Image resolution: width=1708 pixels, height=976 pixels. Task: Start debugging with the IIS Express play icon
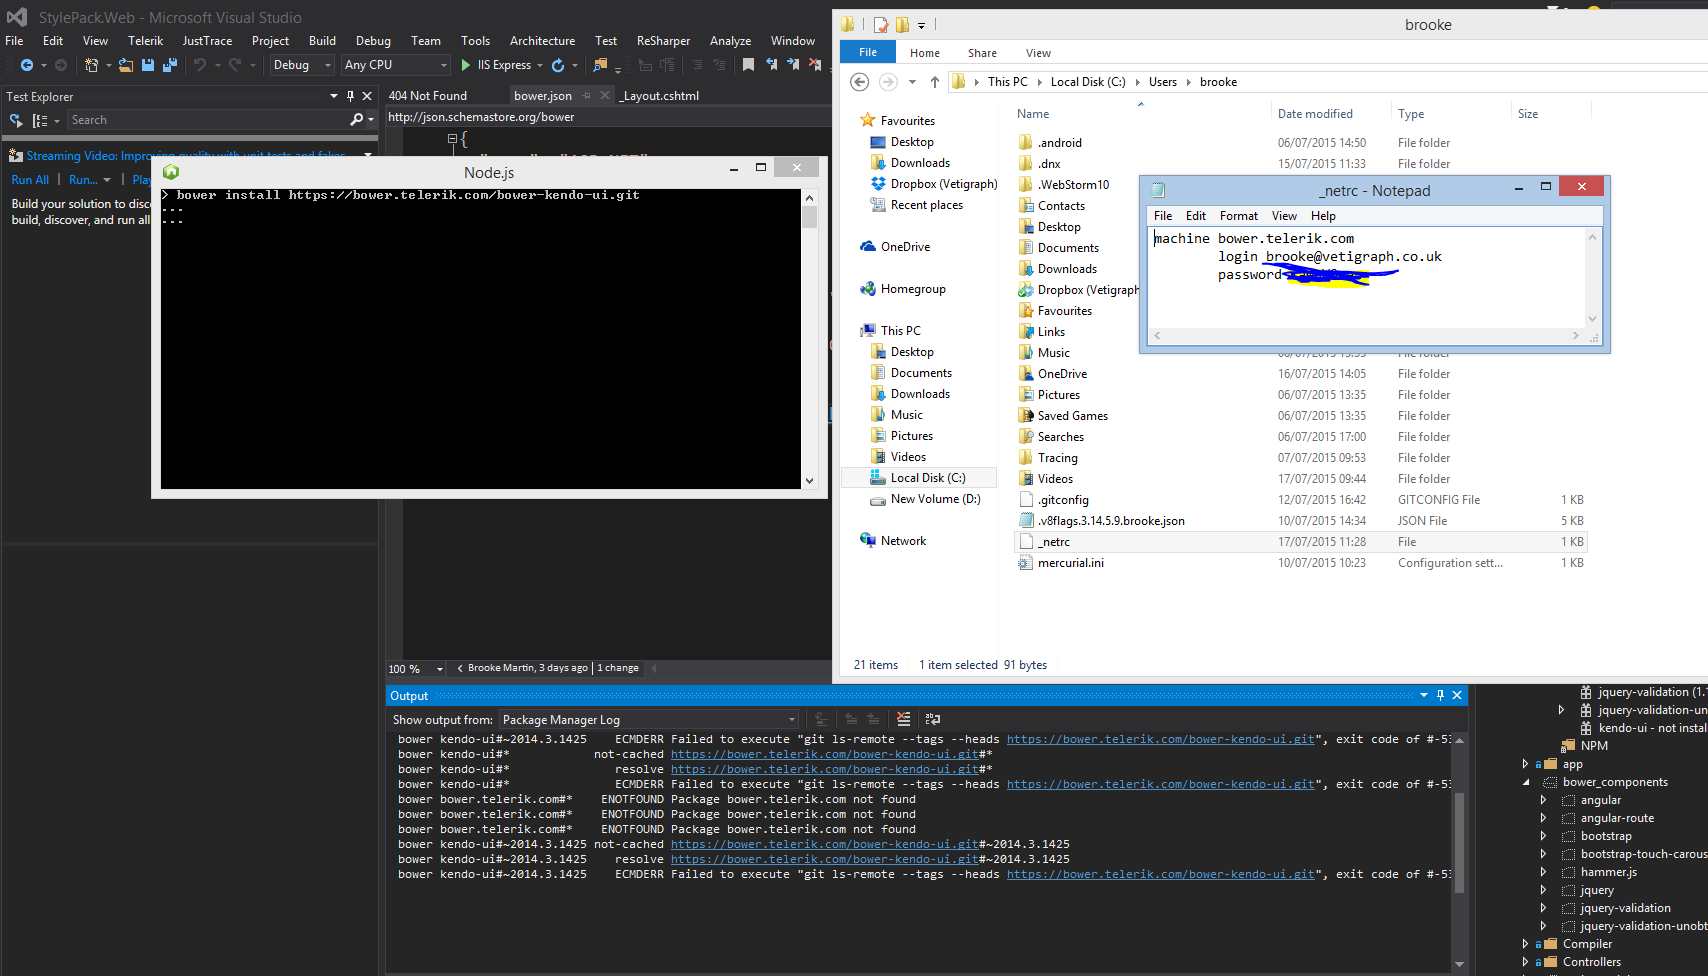coord(466,65)
